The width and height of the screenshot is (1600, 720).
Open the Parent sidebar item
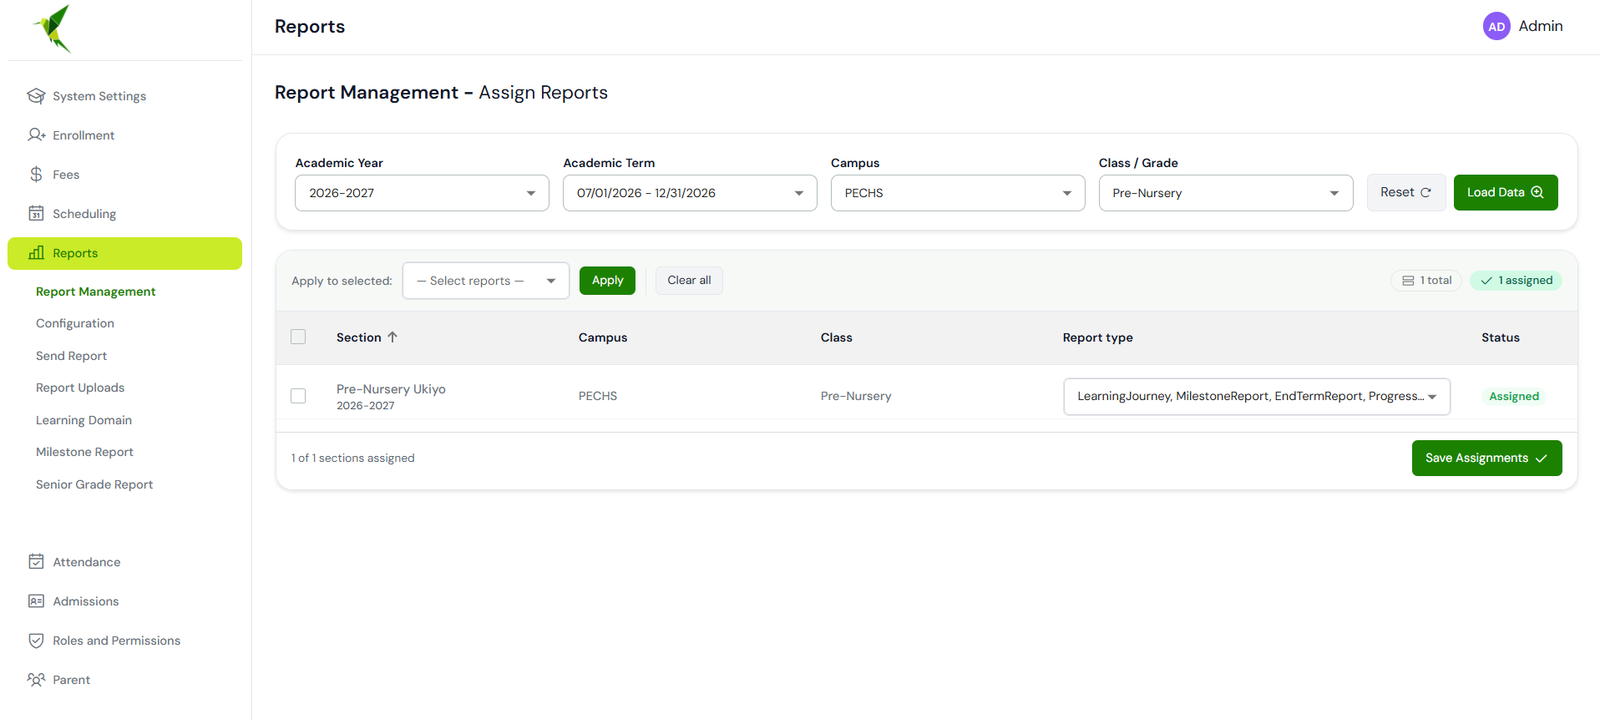[x=125, y=680]
